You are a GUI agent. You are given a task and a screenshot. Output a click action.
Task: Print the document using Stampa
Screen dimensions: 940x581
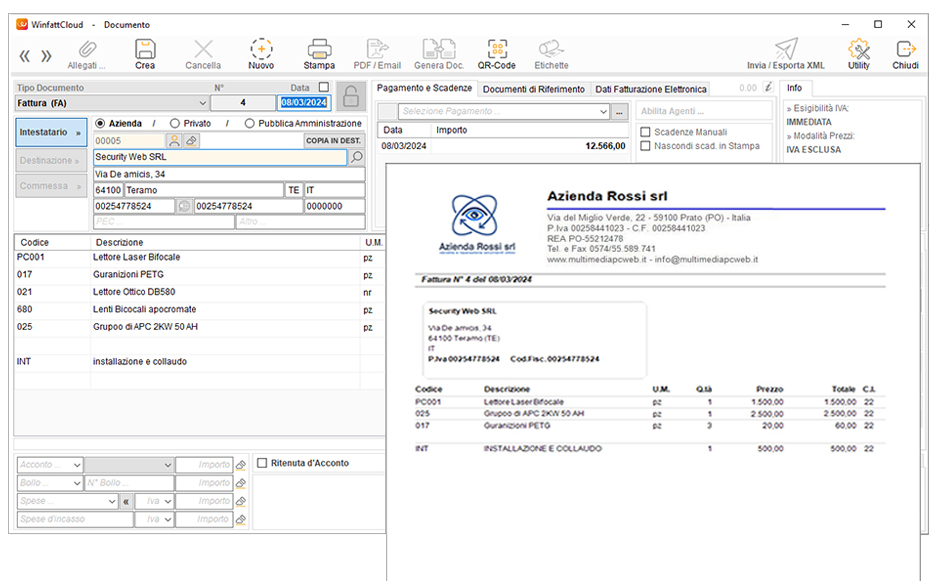(x=319, y=55)
